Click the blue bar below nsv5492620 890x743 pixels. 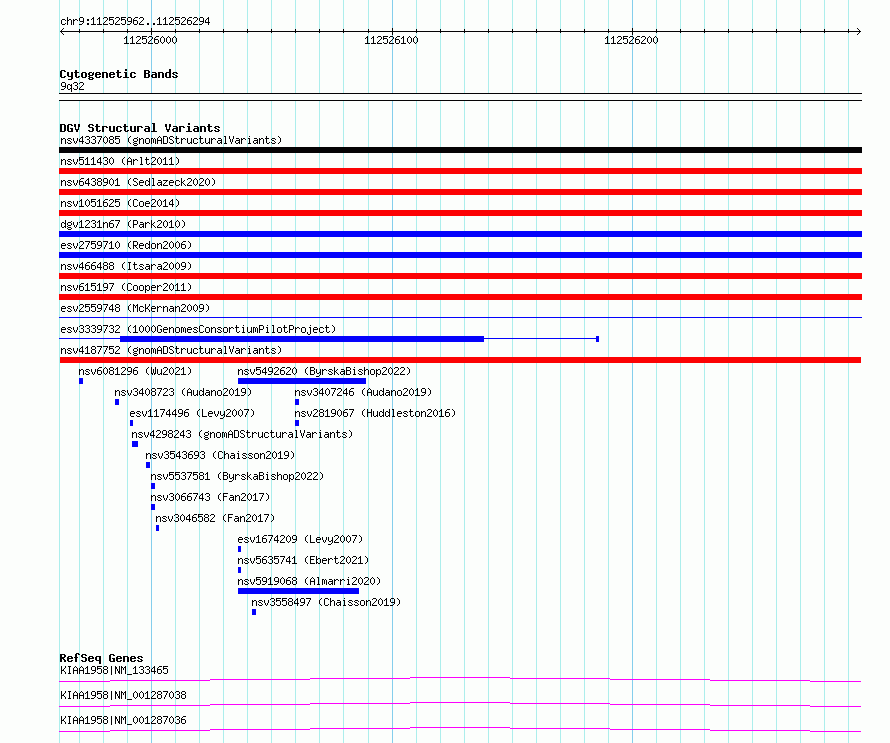click(302, 381)
